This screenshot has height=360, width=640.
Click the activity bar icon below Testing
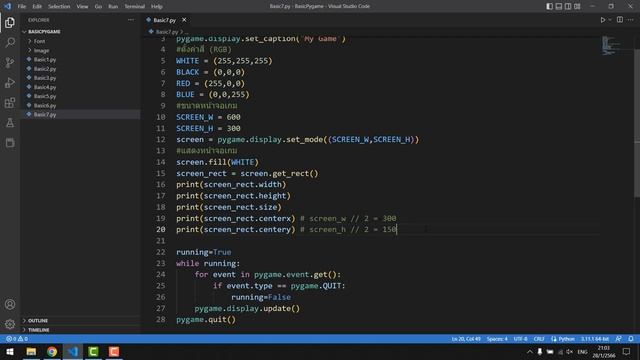coord(10,142)
